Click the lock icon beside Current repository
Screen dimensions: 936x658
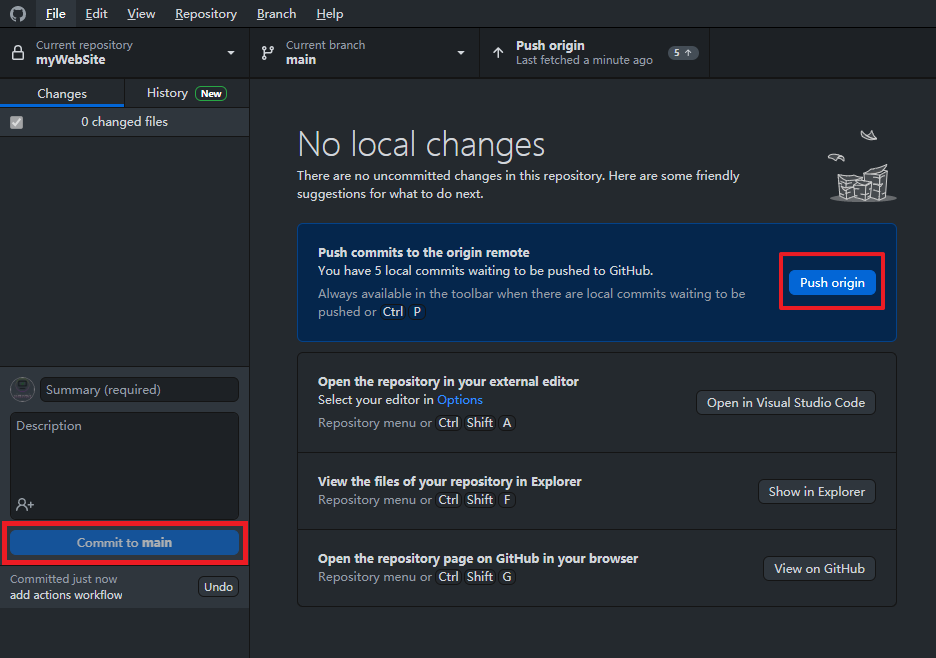point(18,52)
